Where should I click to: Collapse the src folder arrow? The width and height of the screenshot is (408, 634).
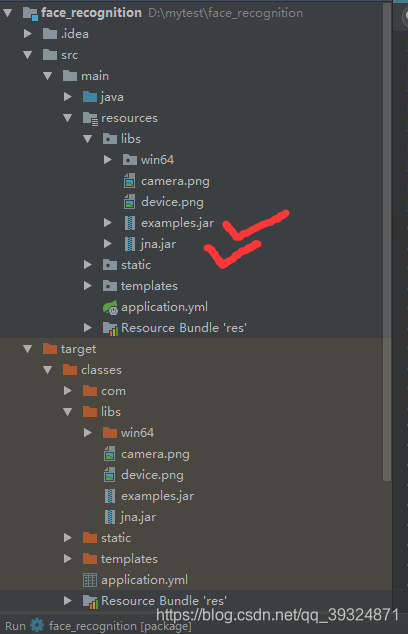pos(27,55)
